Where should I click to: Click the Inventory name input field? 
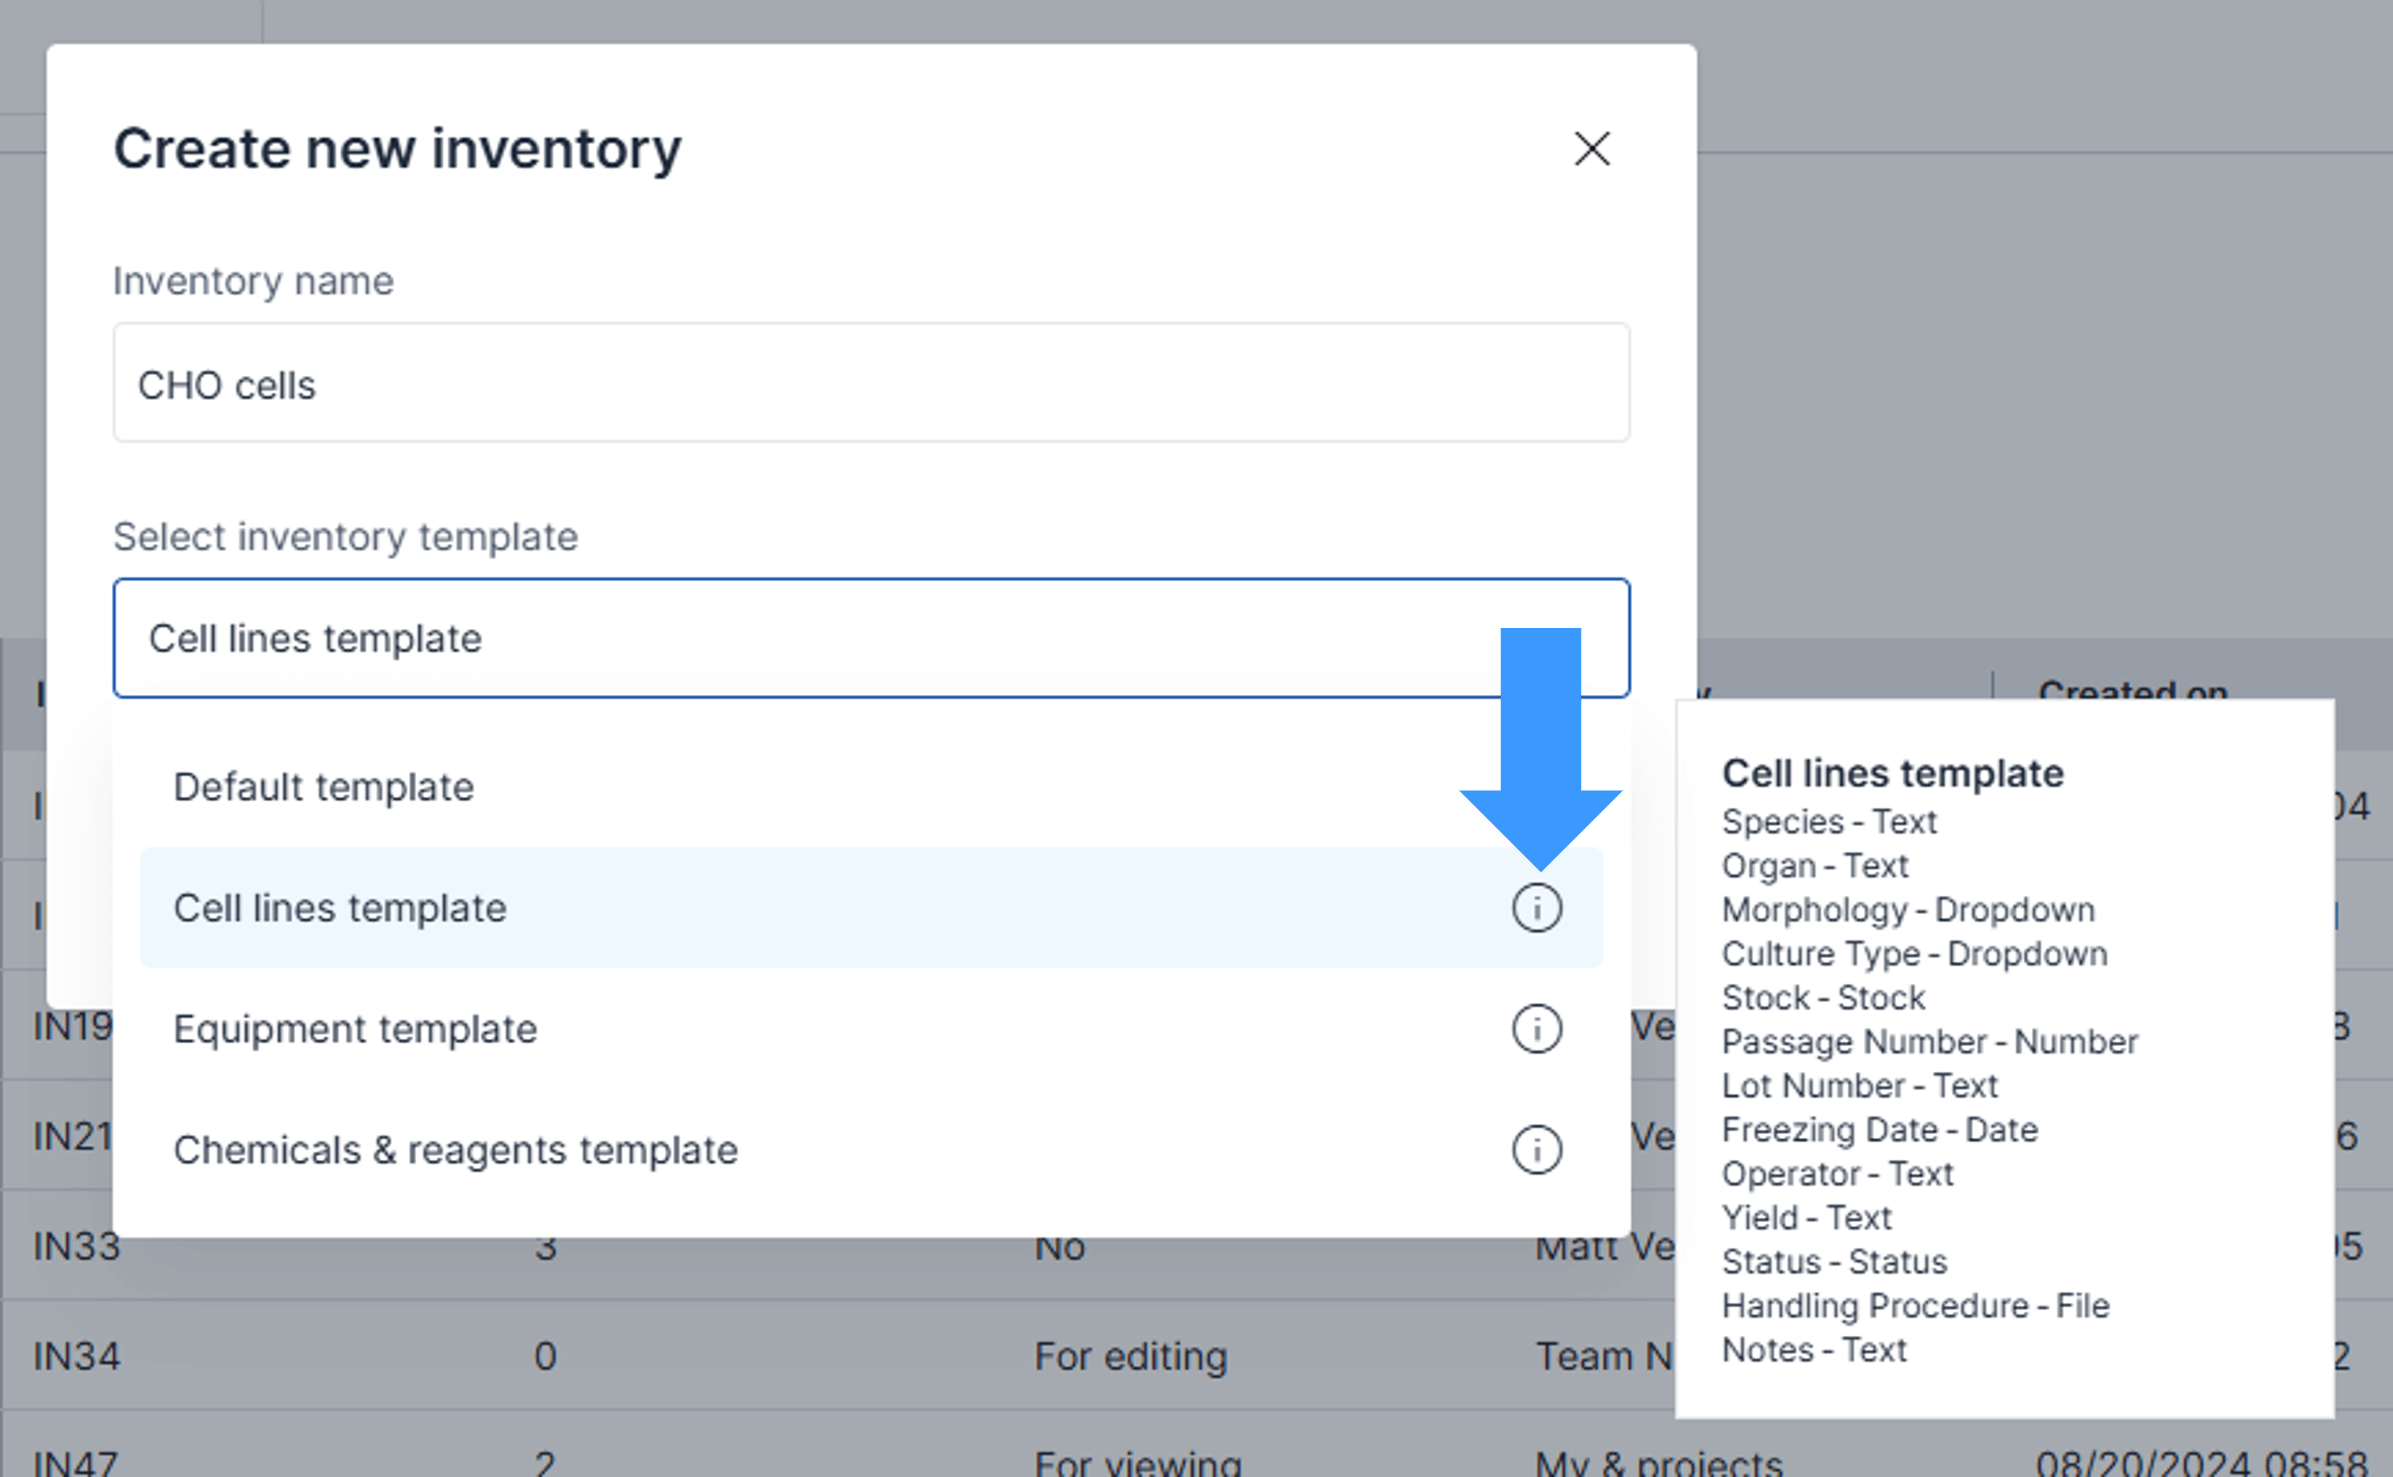870,383
